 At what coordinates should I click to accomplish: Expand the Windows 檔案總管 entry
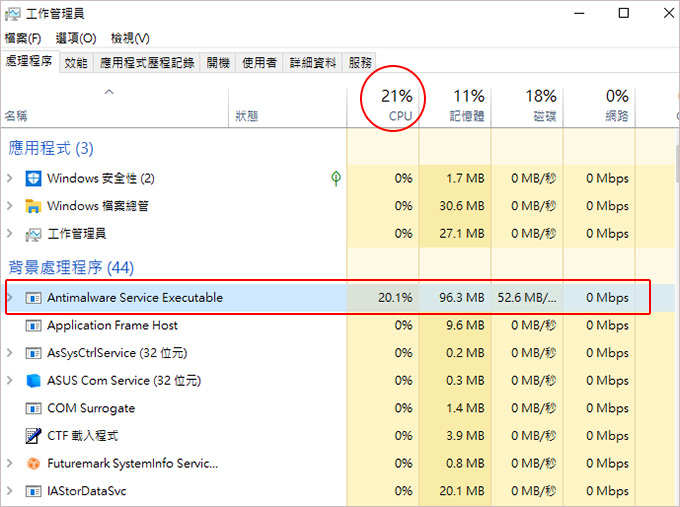point(10,206)
